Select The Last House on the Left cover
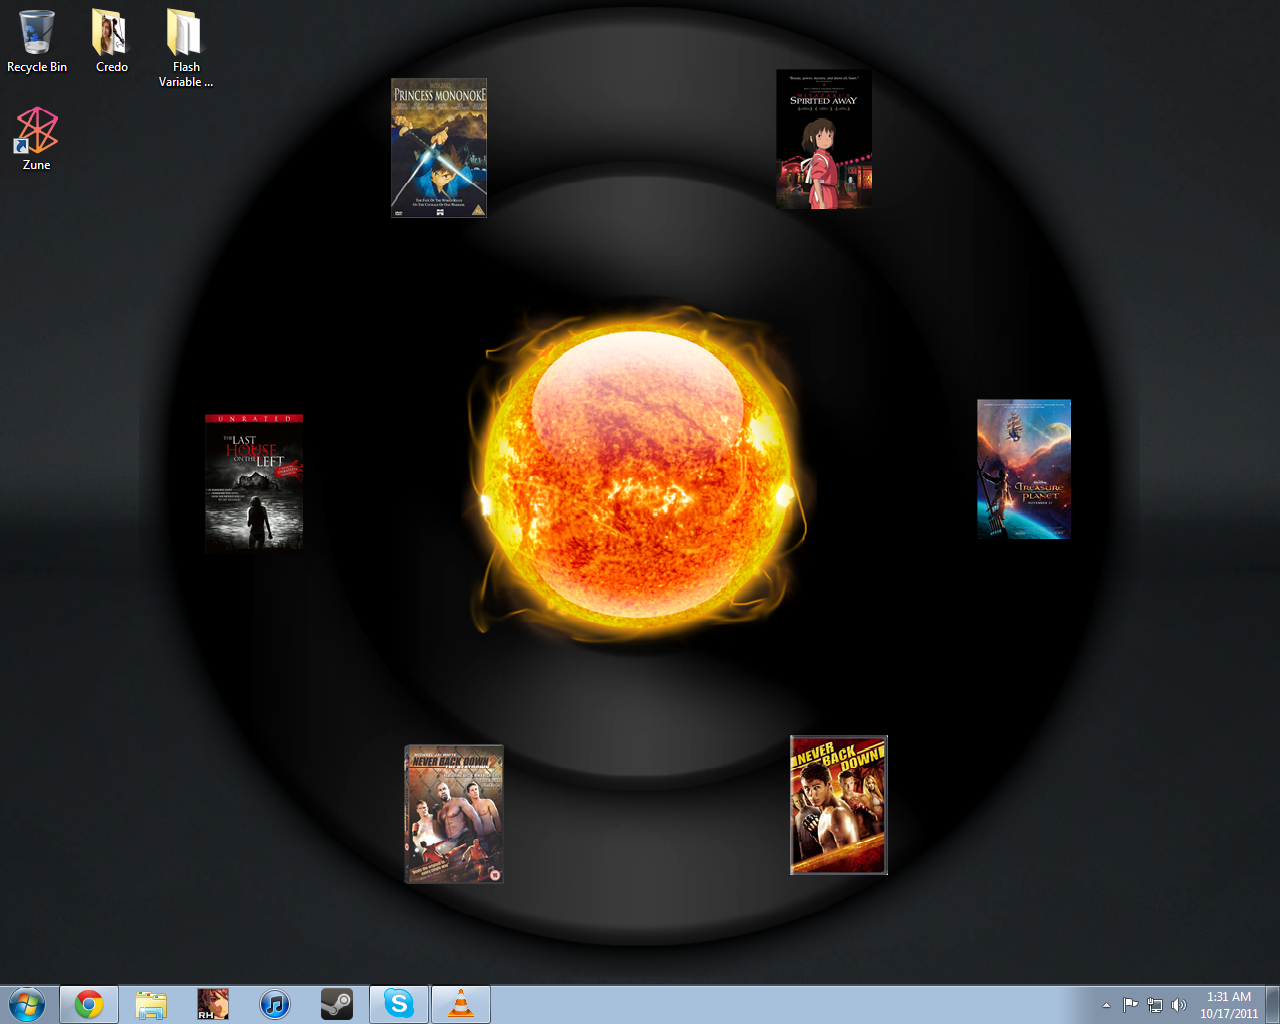This screenshot has width=1280, height=1024. [x=254, y=483]
